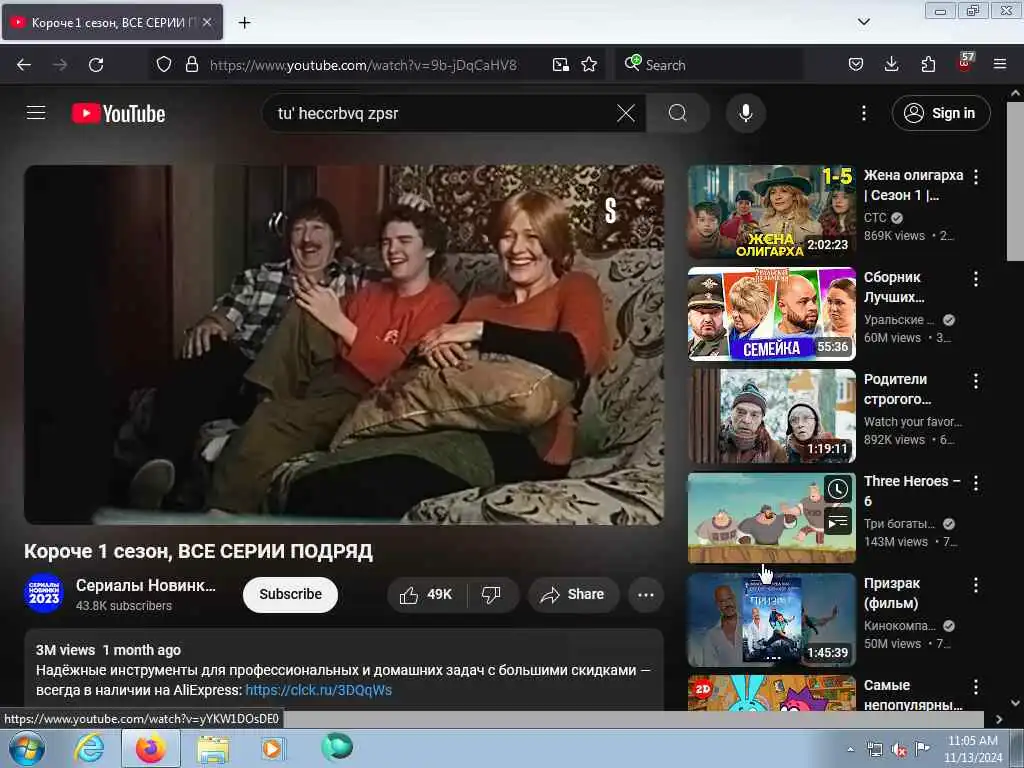This screenshot has width=1024, height=768.
Task: Open options for Three Heroes video
Action: pos(976,483)
